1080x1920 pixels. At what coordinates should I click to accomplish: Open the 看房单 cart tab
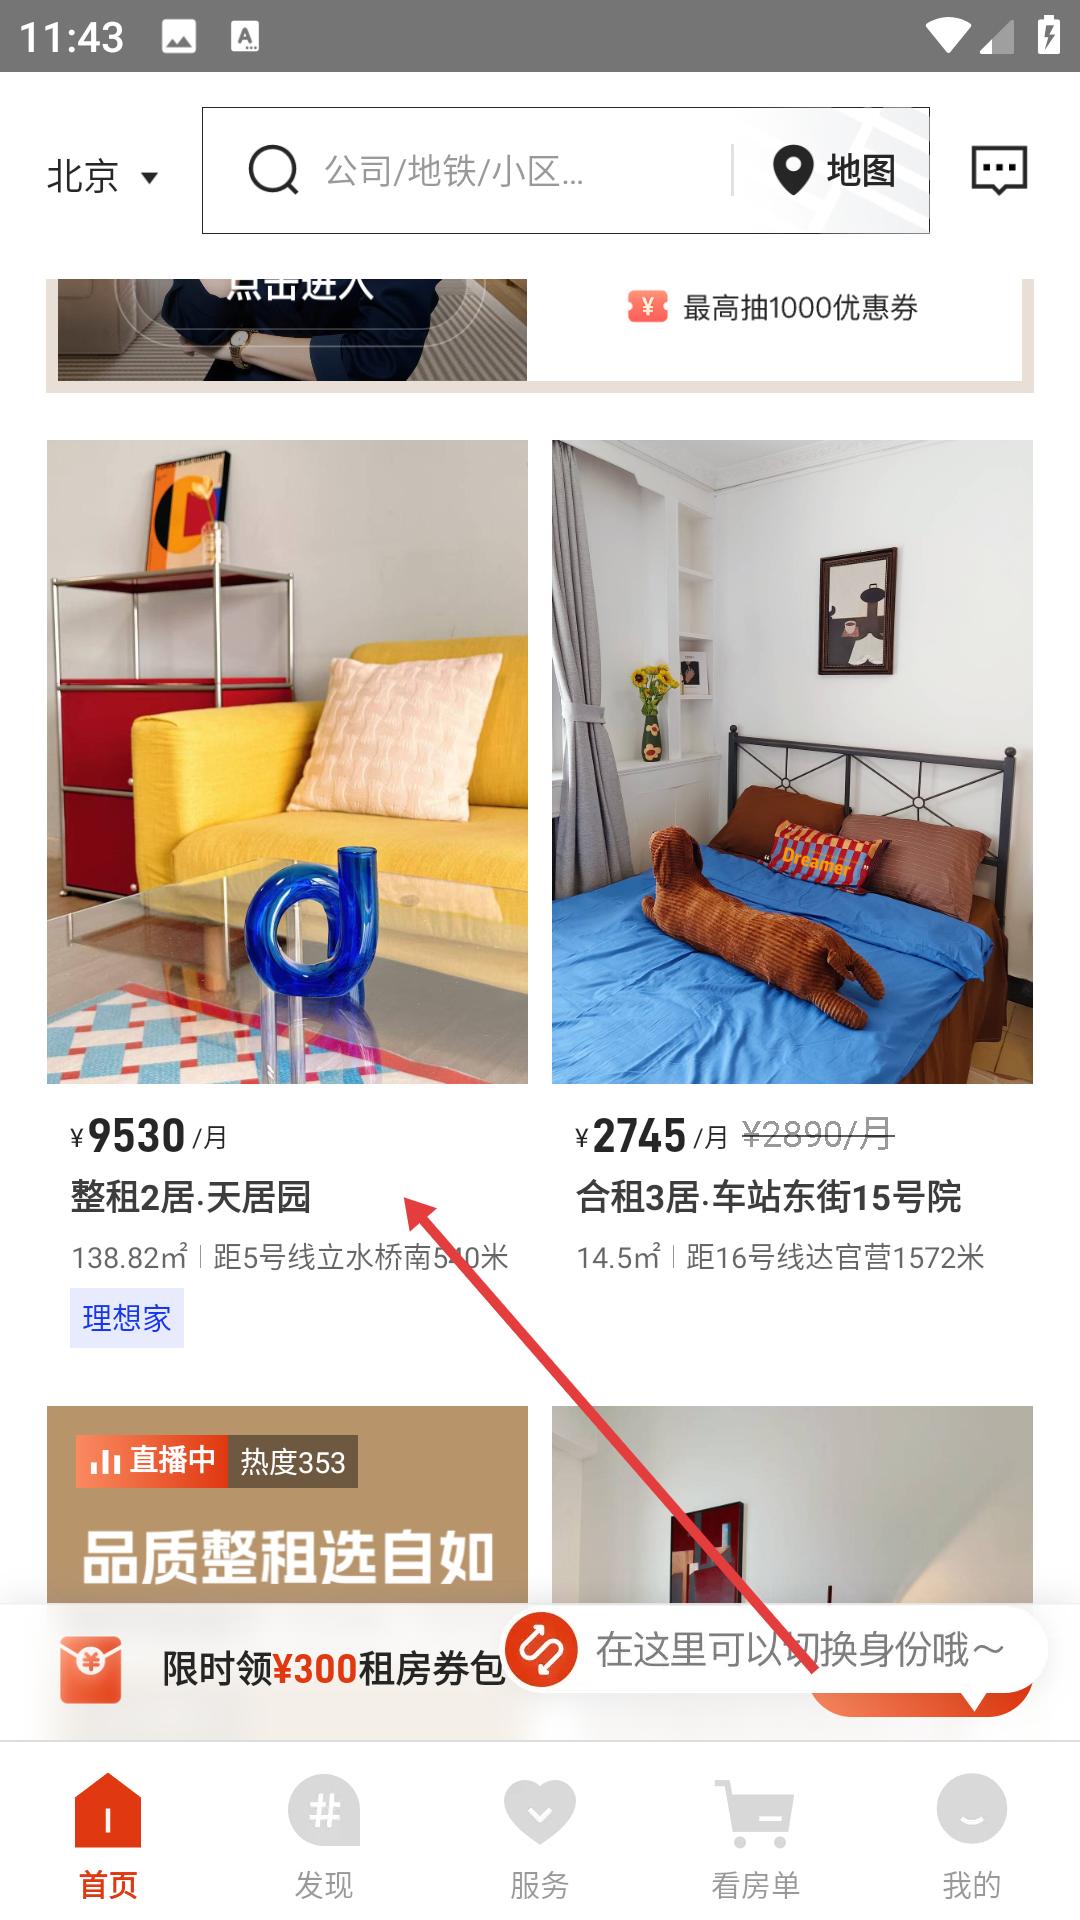tap(755, 1838)
